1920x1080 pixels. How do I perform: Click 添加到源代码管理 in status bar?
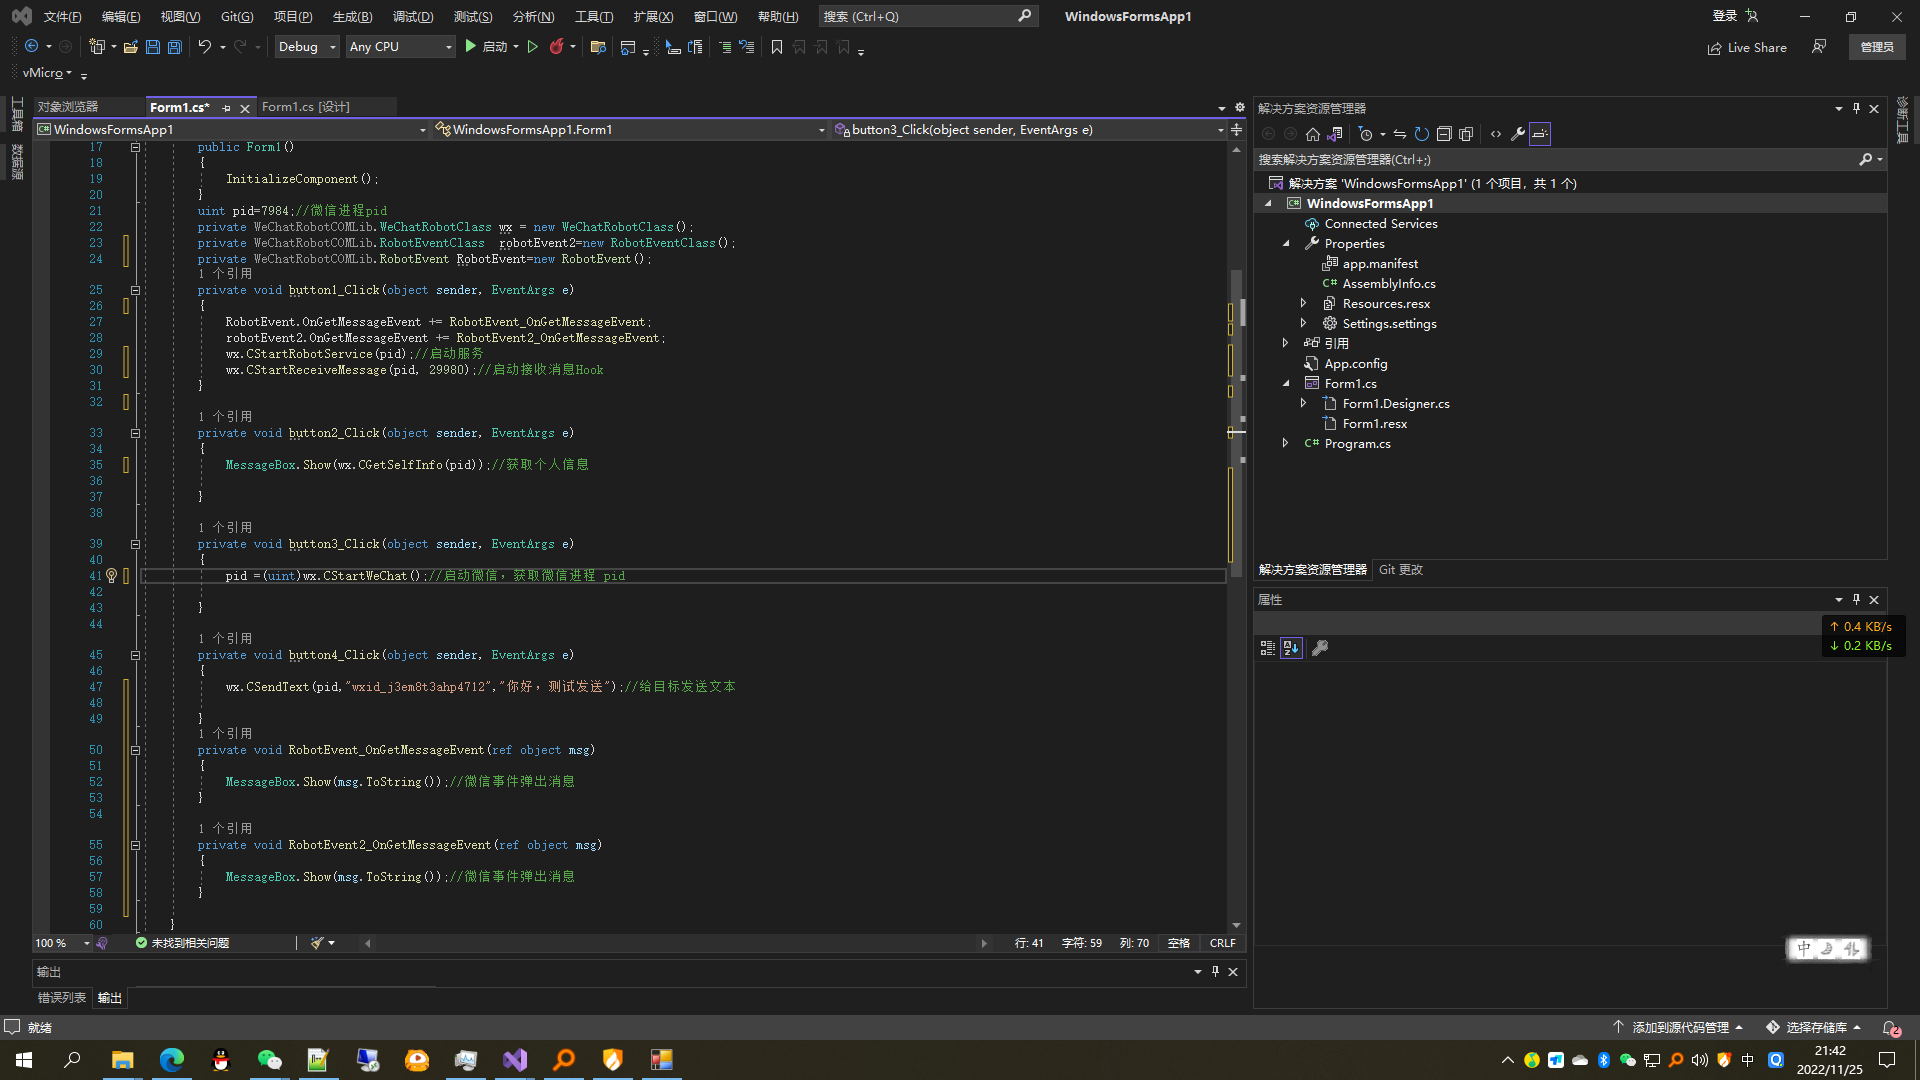1680,1027
